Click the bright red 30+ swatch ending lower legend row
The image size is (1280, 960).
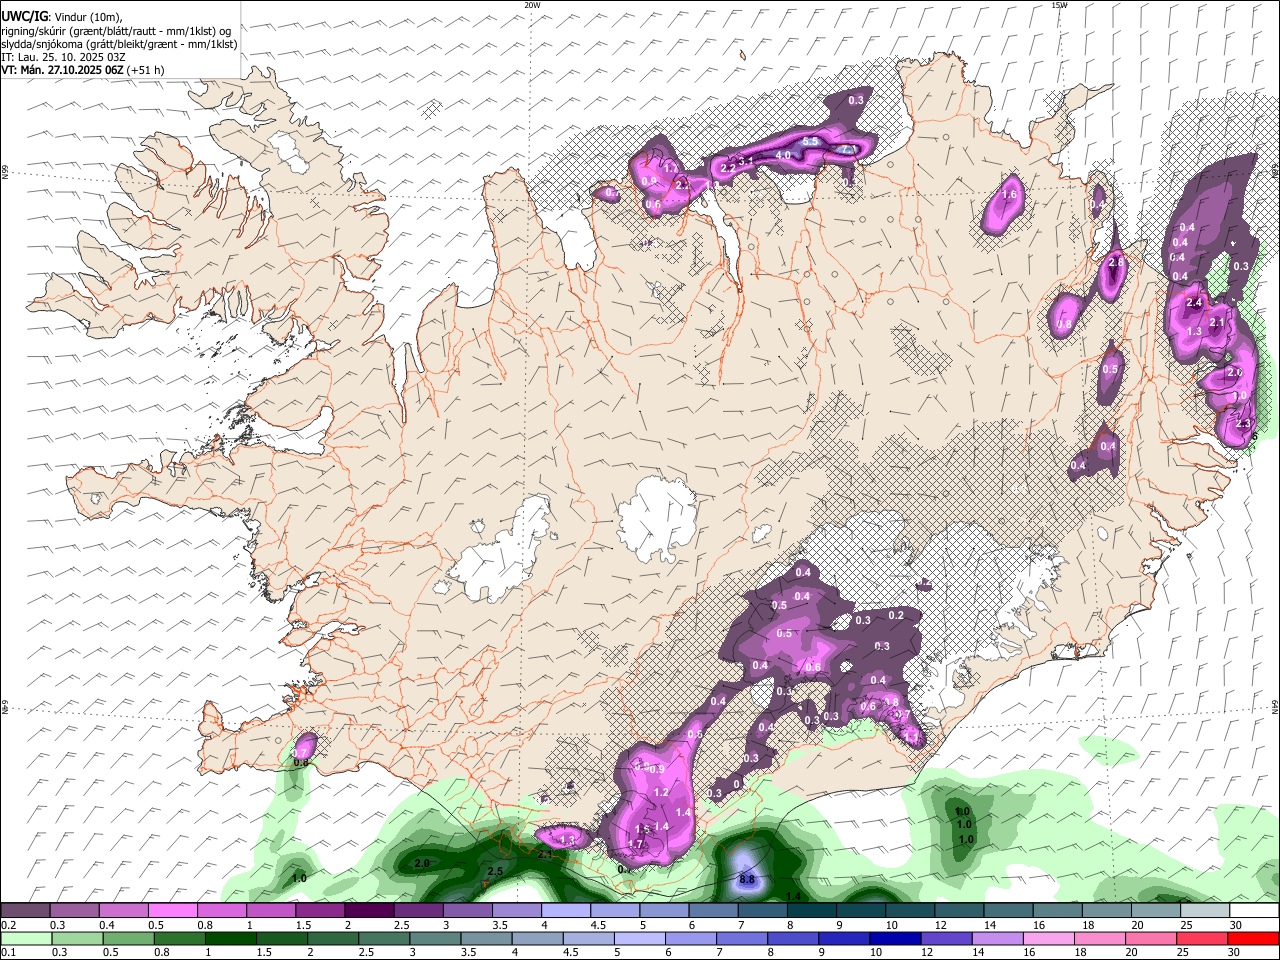coord(1253,937)
